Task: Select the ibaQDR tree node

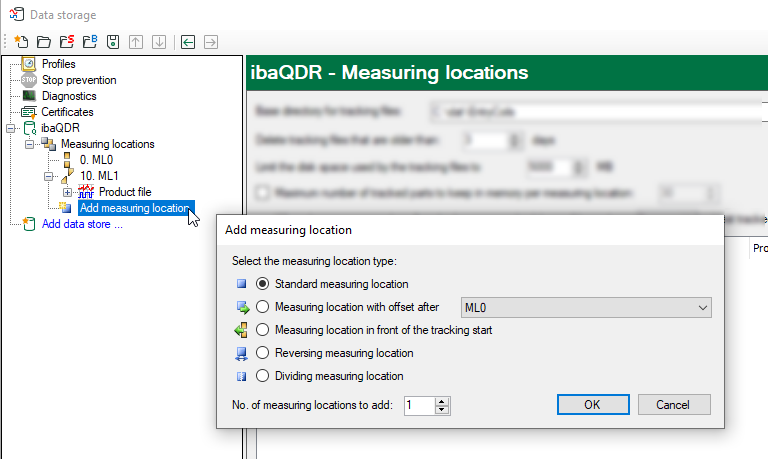Action: click(x=60, y=128)
